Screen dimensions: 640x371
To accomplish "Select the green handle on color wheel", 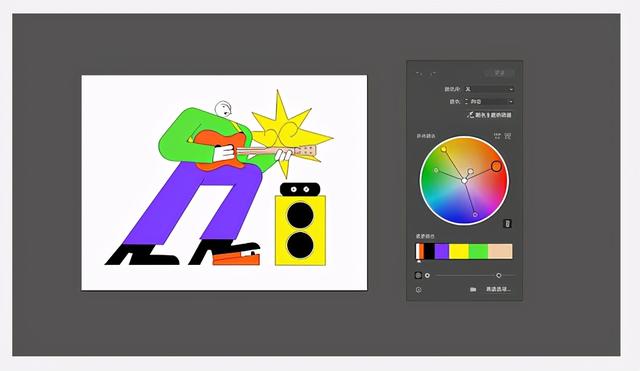I will tap(436, 170).
